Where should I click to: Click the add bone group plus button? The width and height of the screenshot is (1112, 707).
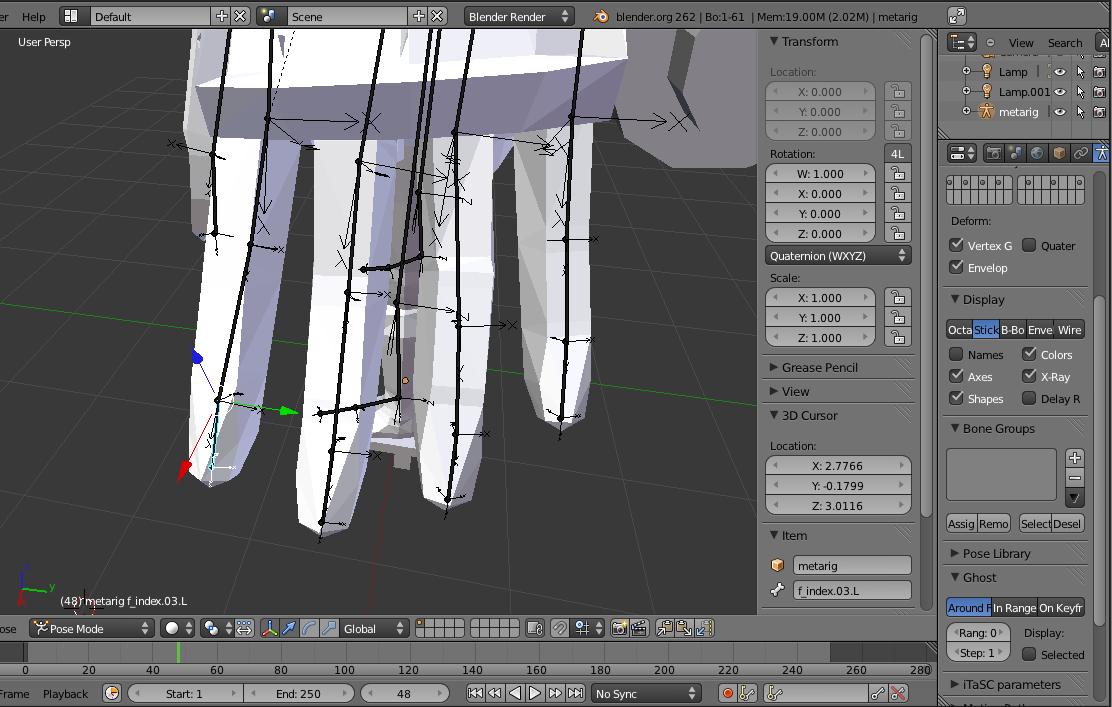coord(1074,457)
